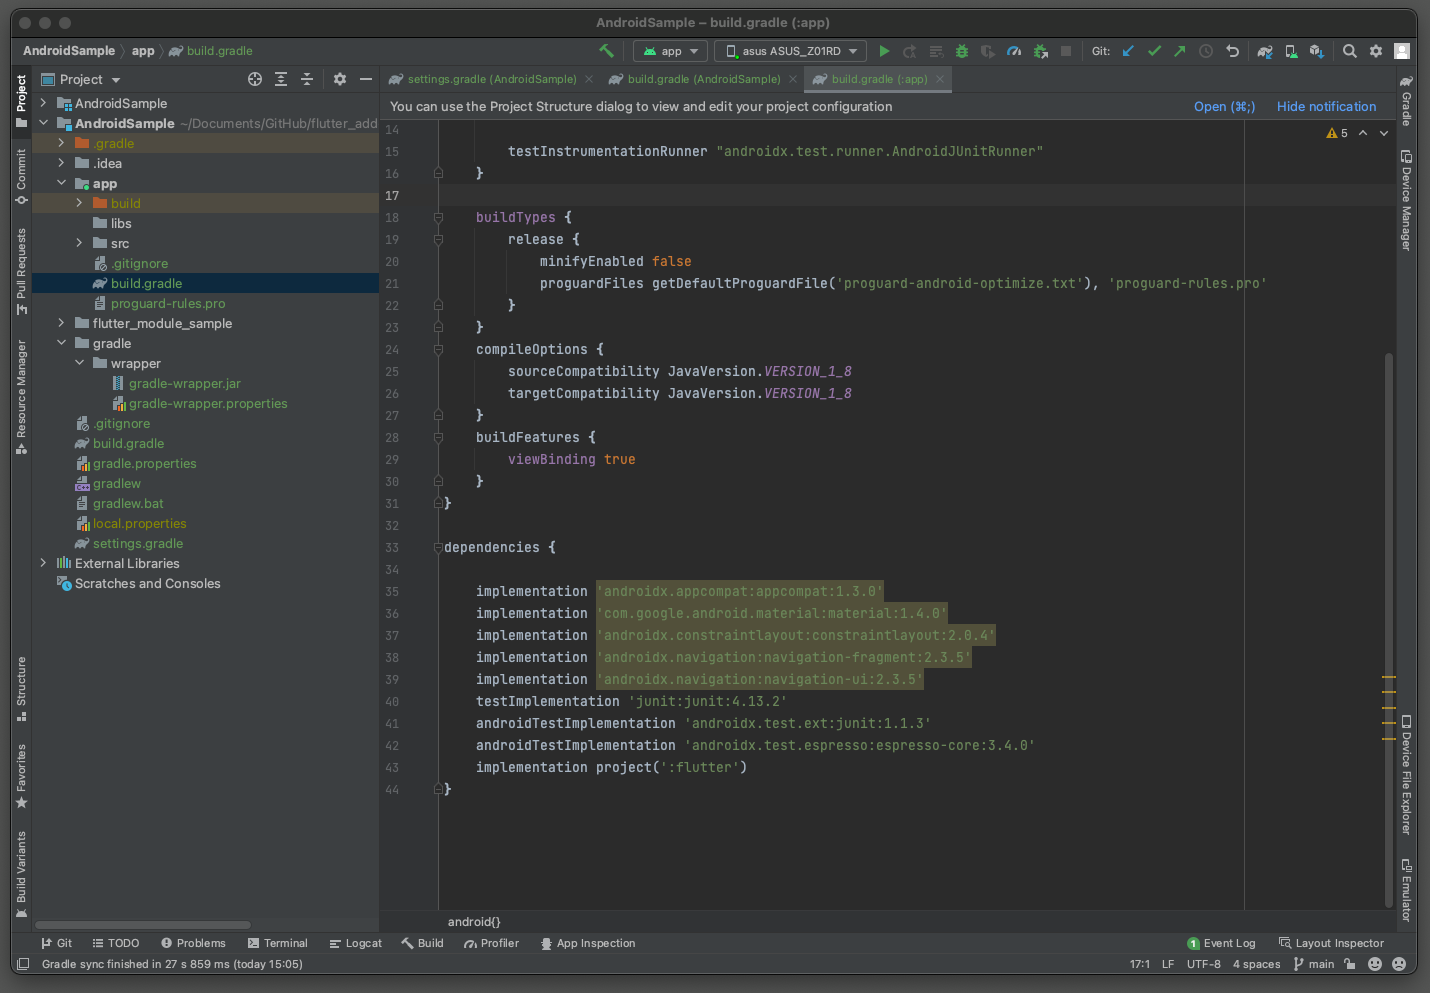1430x993 pixels.
Task: Expand the flutter_module_sample folder
Action: pos(61,323)
